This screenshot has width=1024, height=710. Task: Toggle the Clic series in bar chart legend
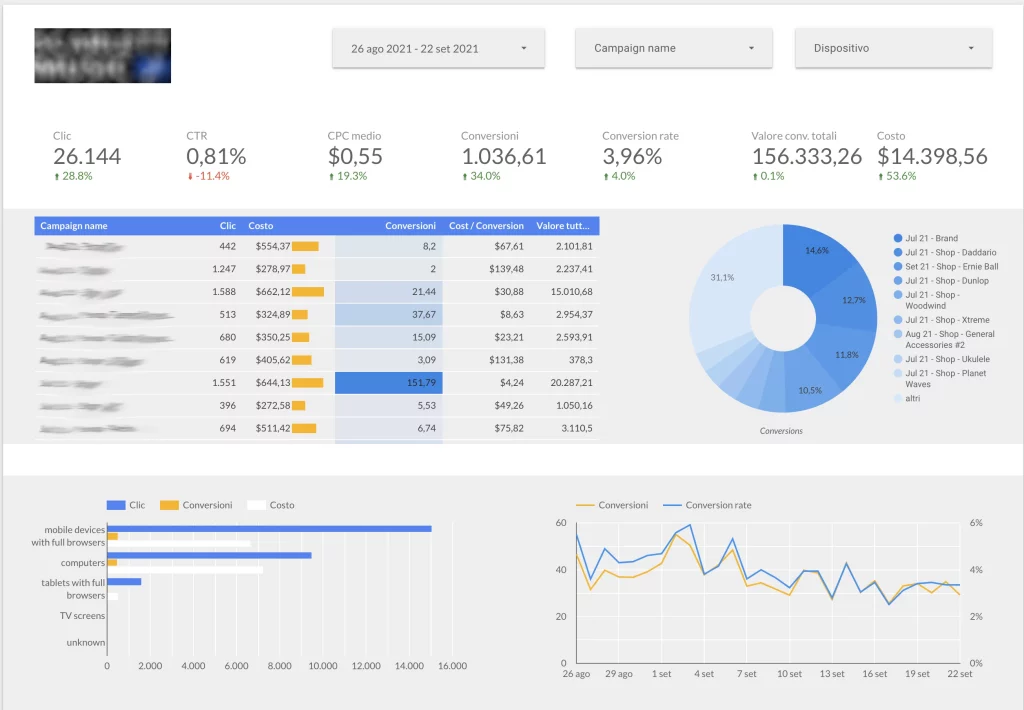(126, 505)
